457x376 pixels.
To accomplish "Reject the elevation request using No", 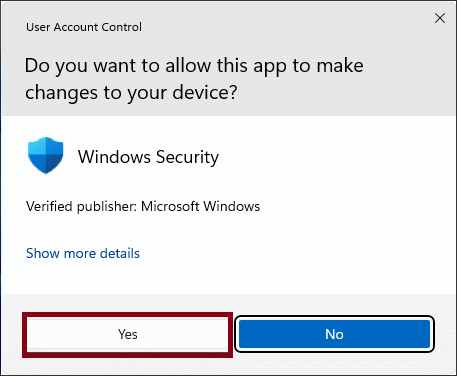I will 334,334.
